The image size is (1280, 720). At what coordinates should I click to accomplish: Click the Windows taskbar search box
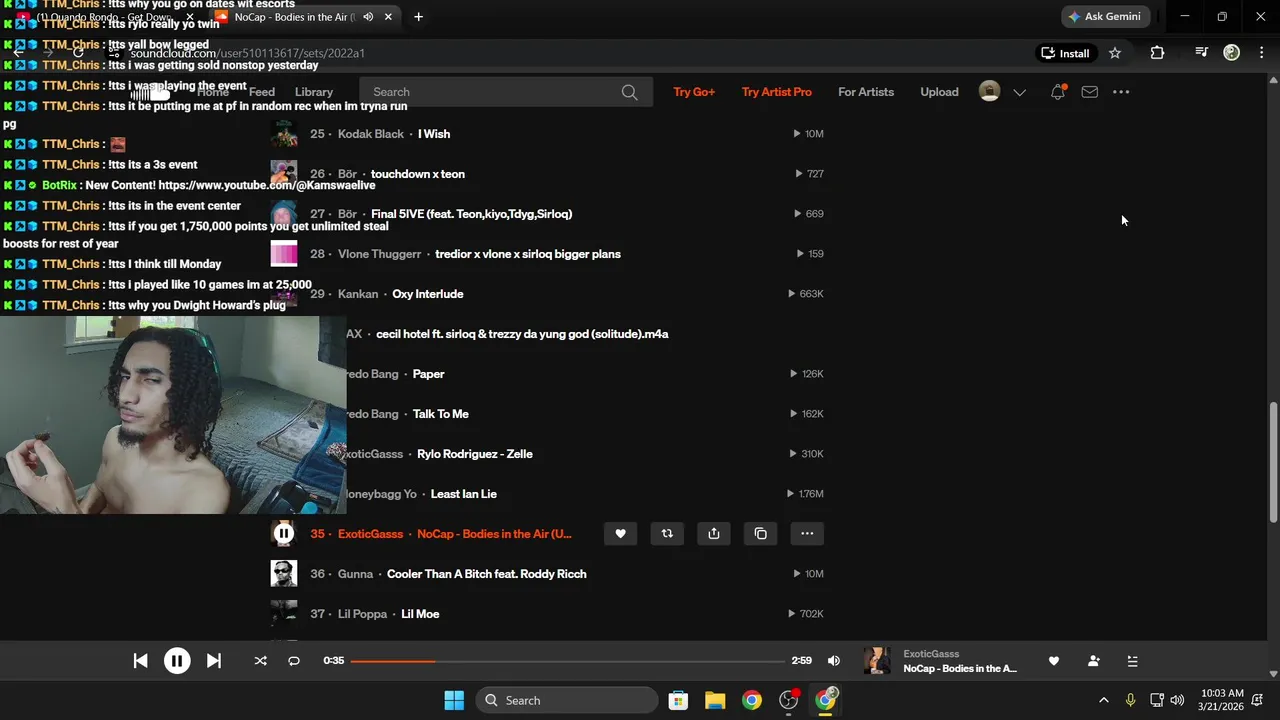coord(567,700)
